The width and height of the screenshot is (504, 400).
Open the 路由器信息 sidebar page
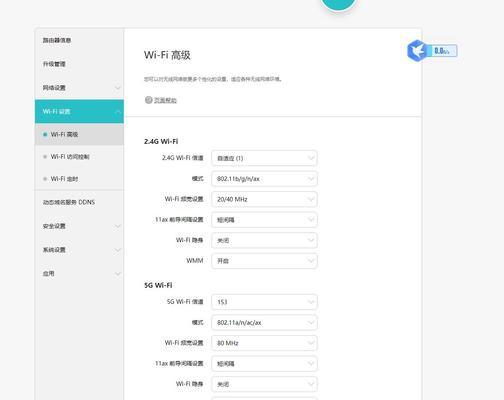(79, 40)
